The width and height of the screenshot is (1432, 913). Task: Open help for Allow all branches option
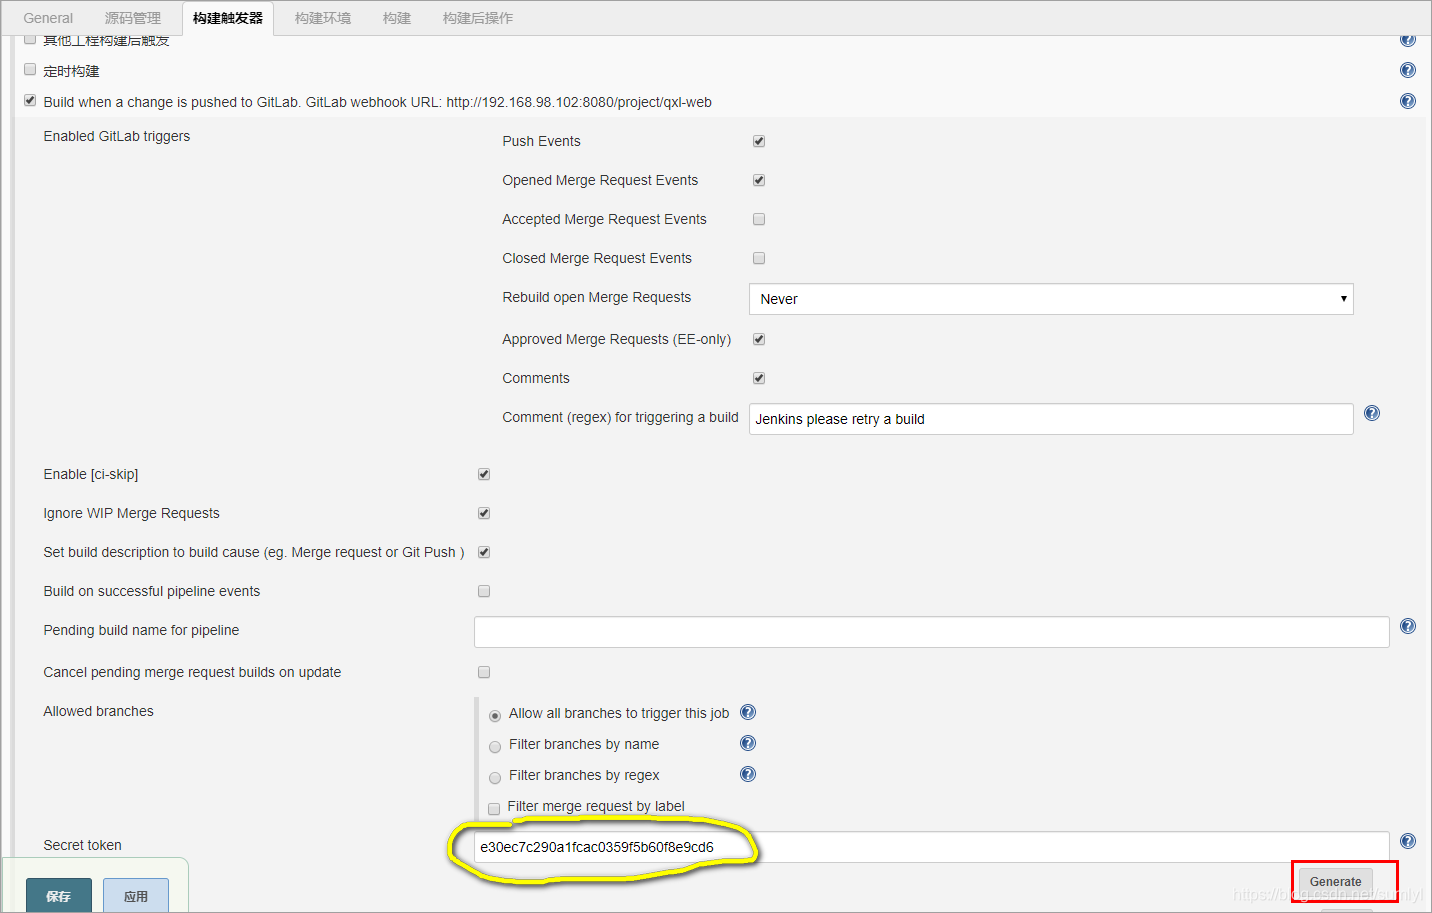(748, 712)
